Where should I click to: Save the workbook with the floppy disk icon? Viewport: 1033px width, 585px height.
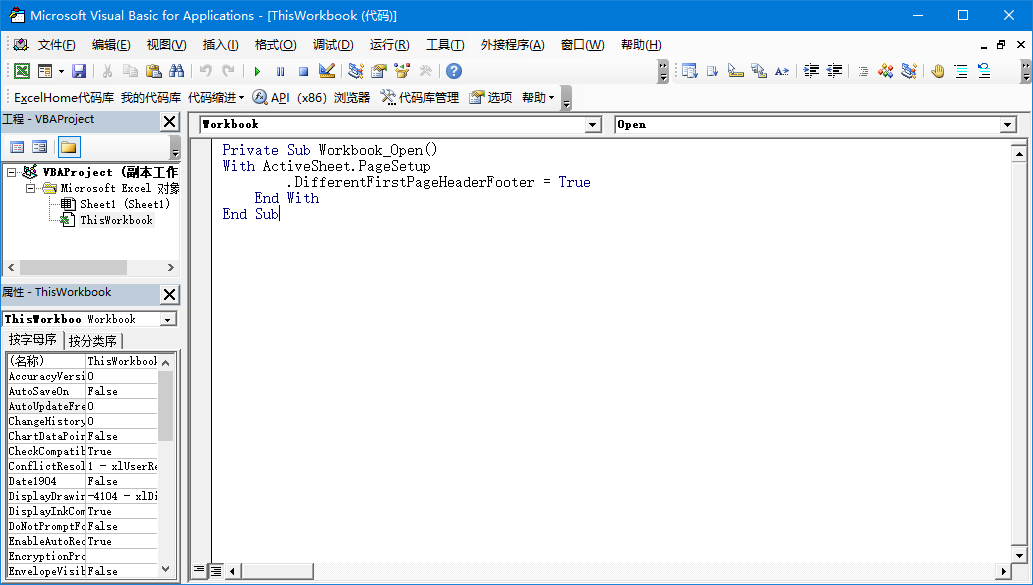click(x=79, y=71)
